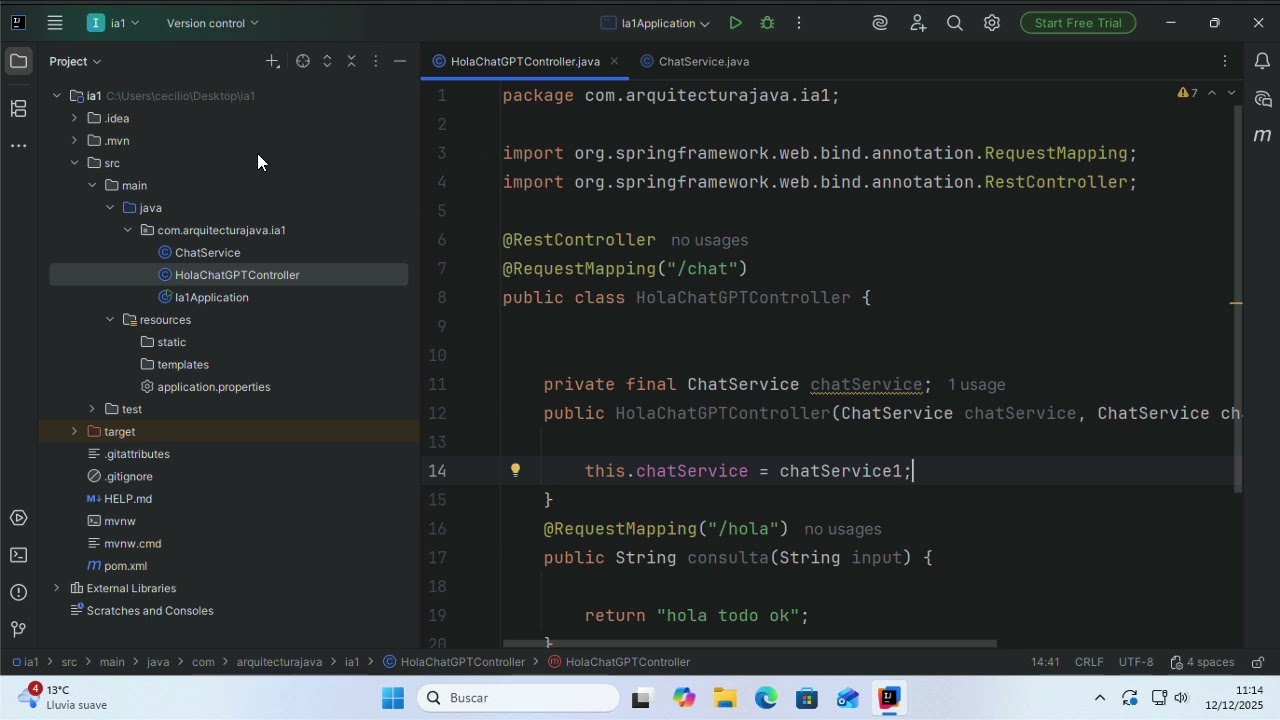Change UTF-8 file encoding
Viewport: 1280px width, 720px height.
click(x=1136, y=662)
